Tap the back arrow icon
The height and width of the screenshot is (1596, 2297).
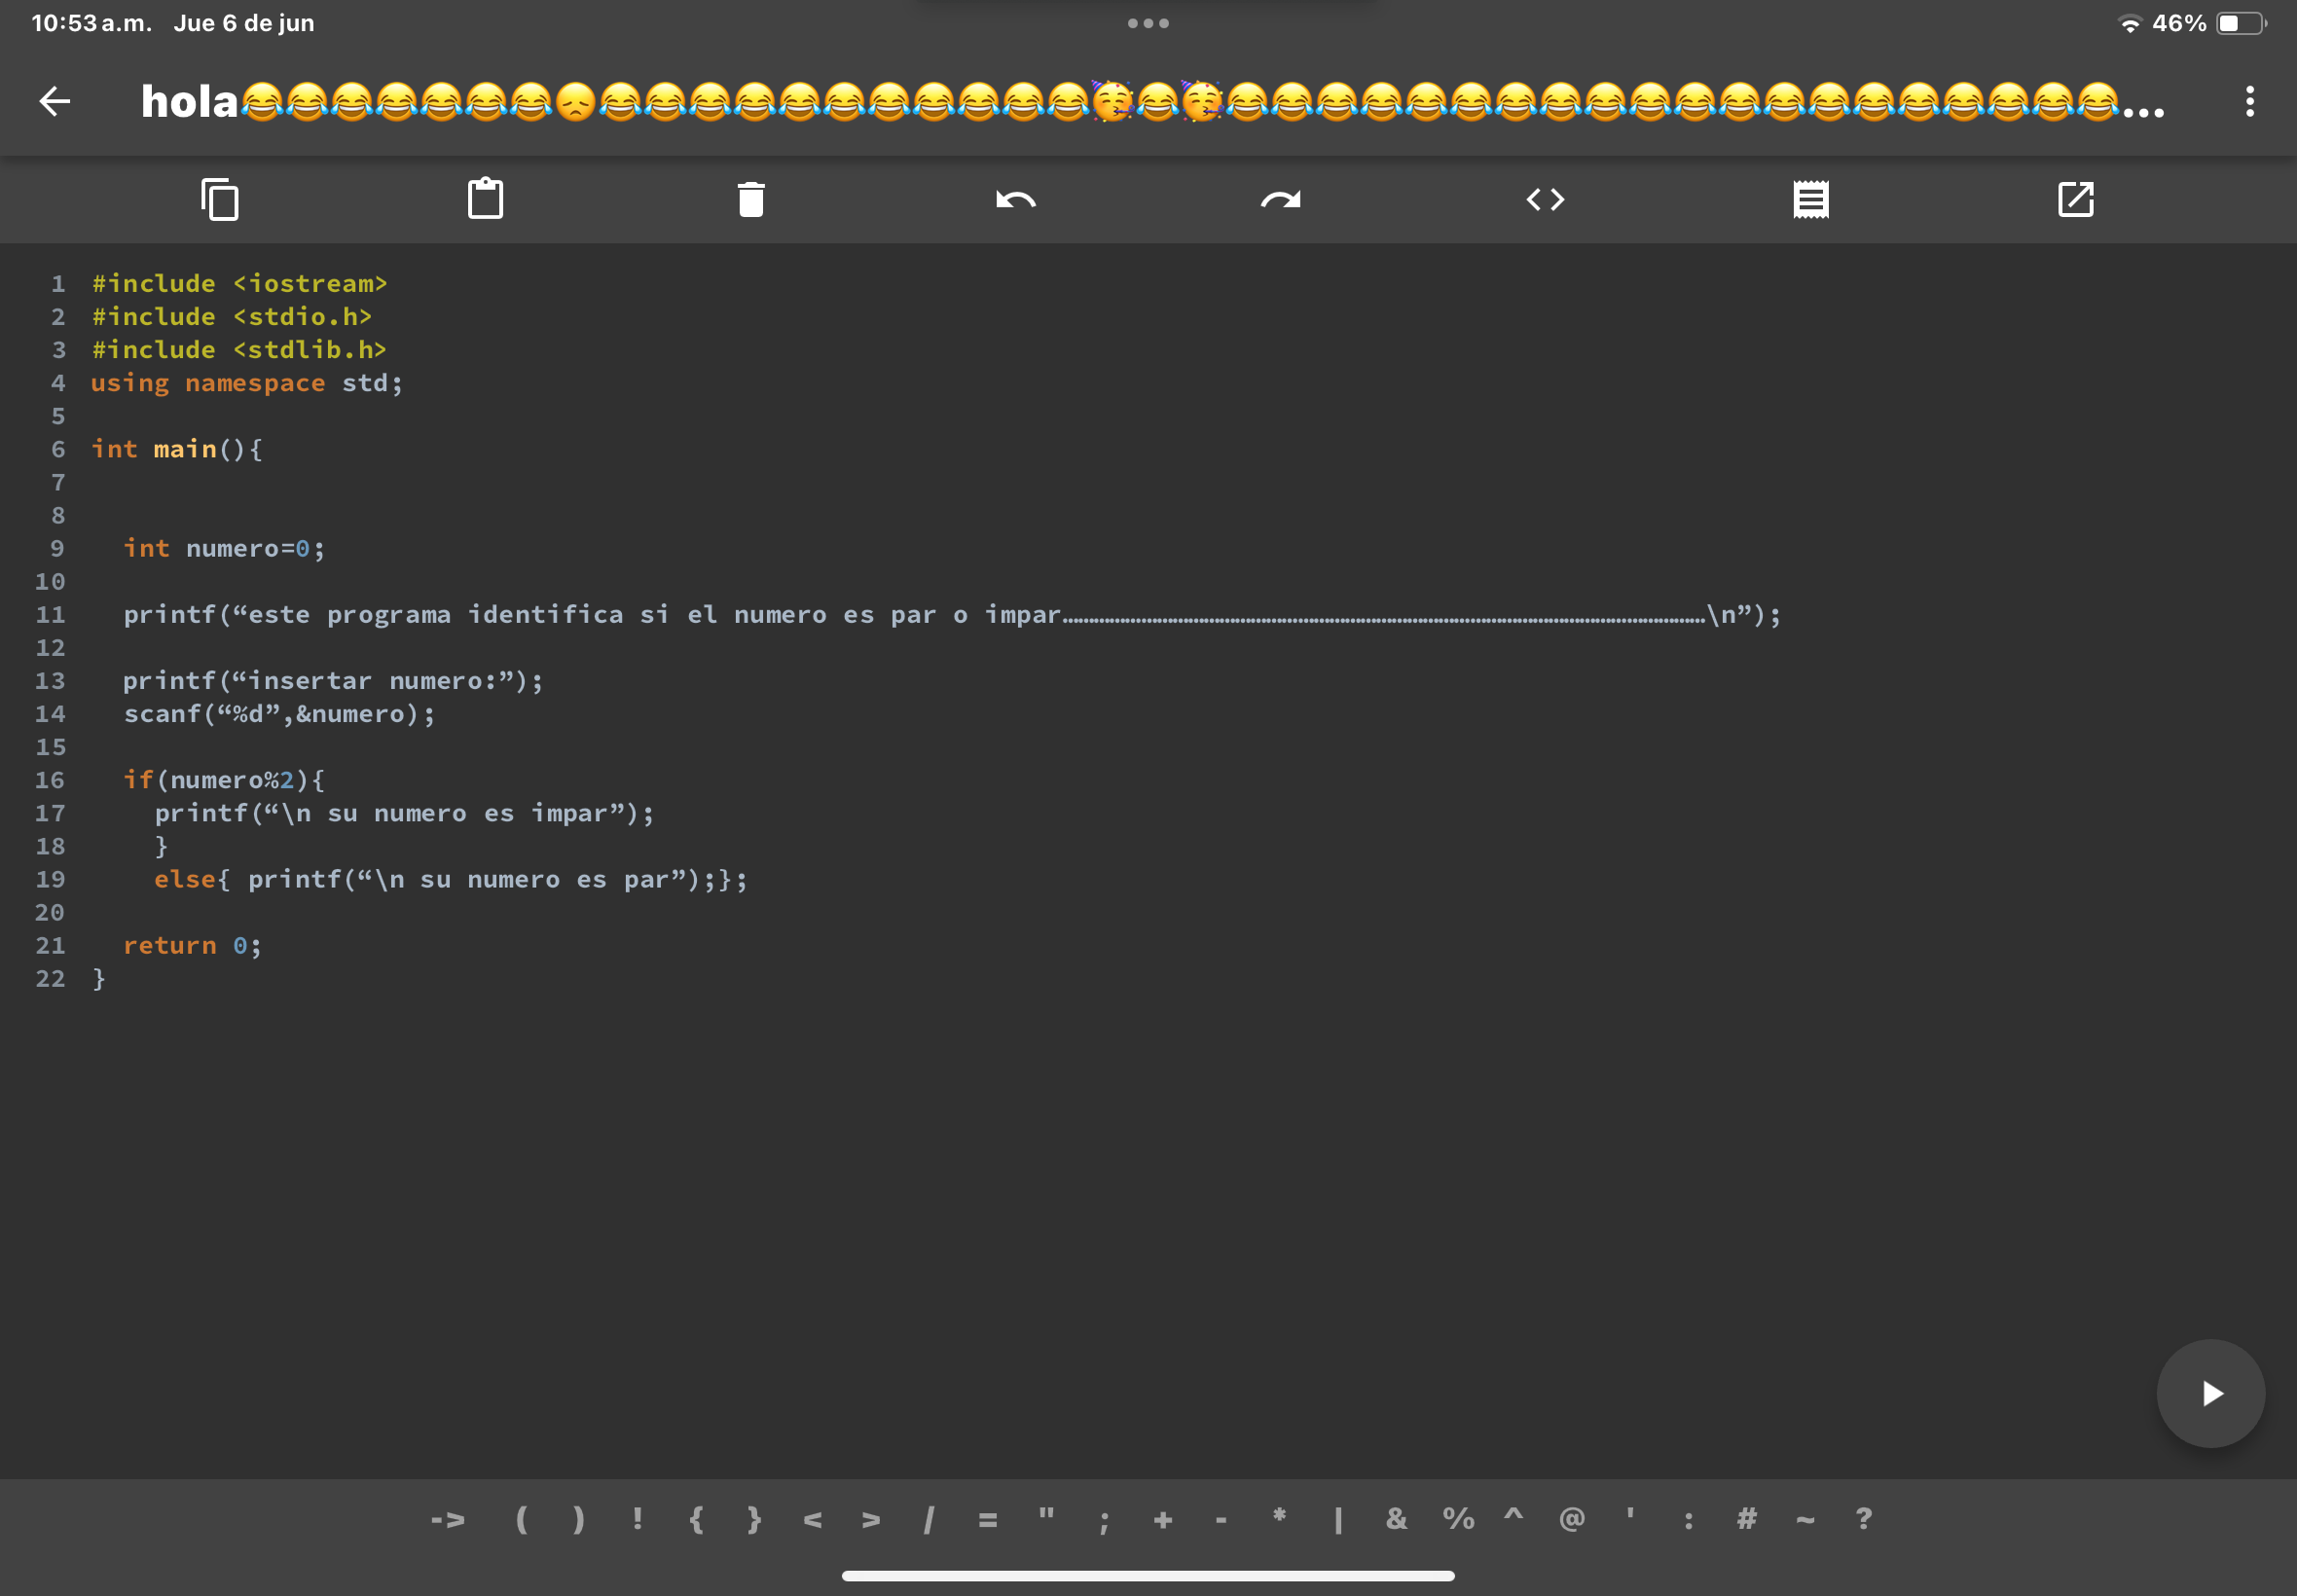55,101
